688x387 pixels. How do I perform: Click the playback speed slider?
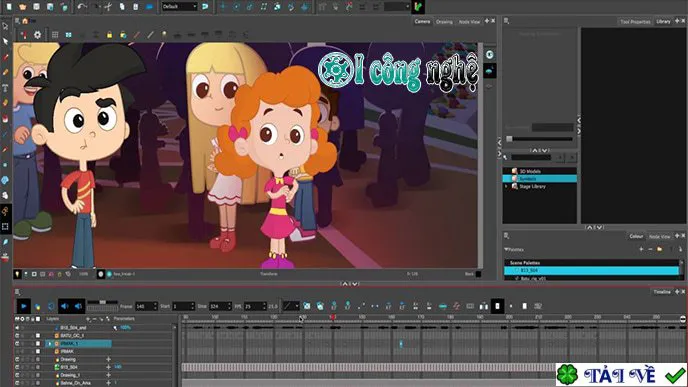(x=102, y=302)
